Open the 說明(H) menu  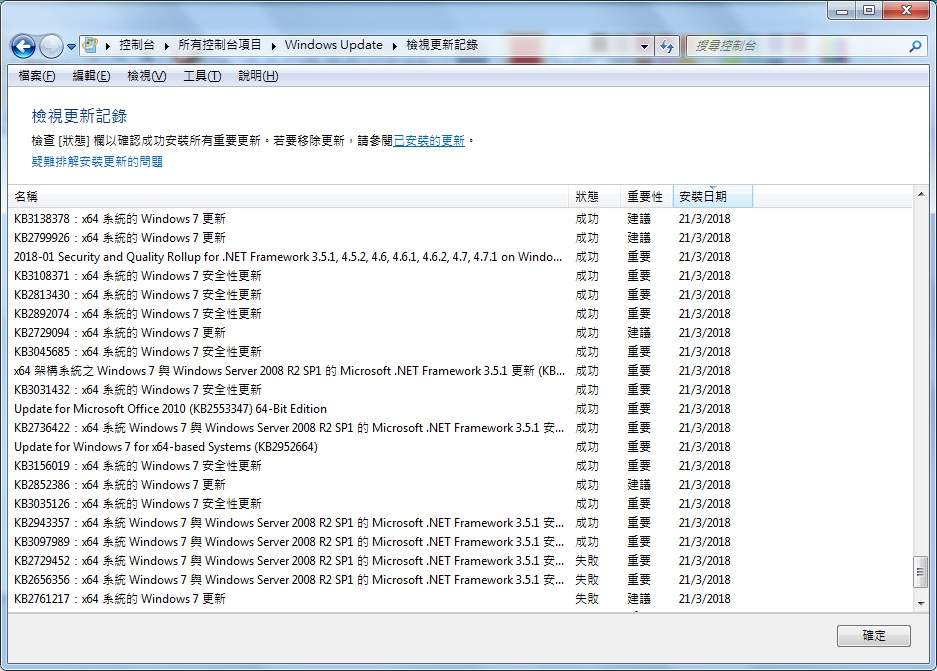pyautogui.click(x=258, y=76)
